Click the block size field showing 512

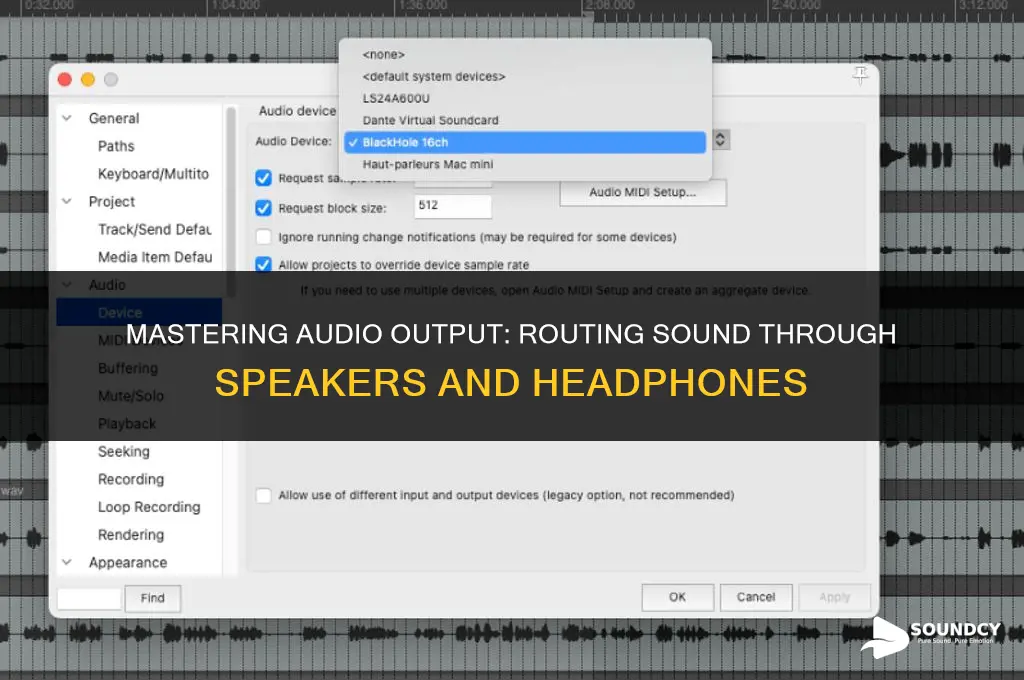pos(453,206)
